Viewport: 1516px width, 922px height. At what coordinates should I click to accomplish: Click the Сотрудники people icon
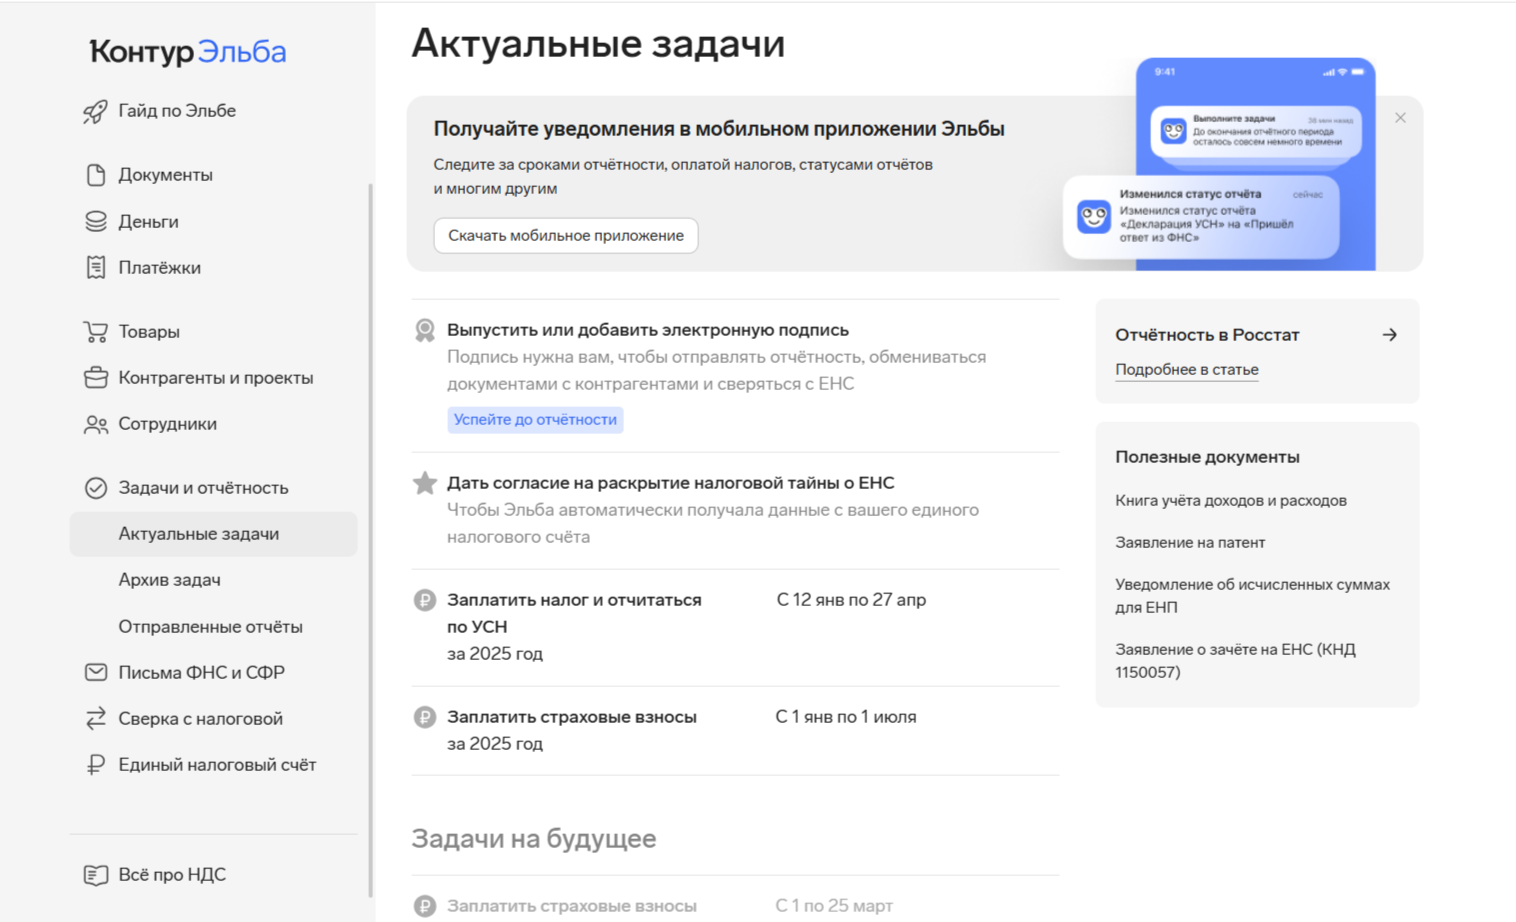tap(95, 424)
